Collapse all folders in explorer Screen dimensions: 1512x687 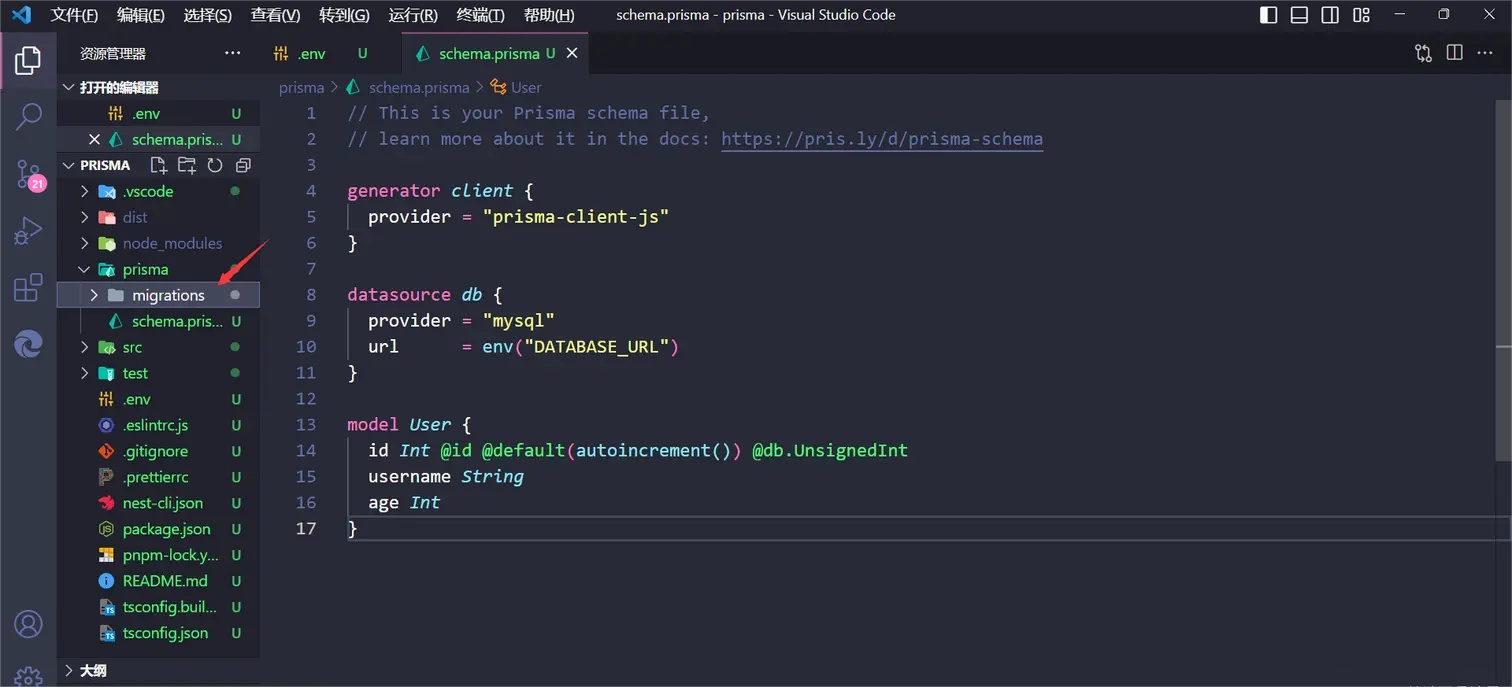pyautogui.click(x=242, y=165)
